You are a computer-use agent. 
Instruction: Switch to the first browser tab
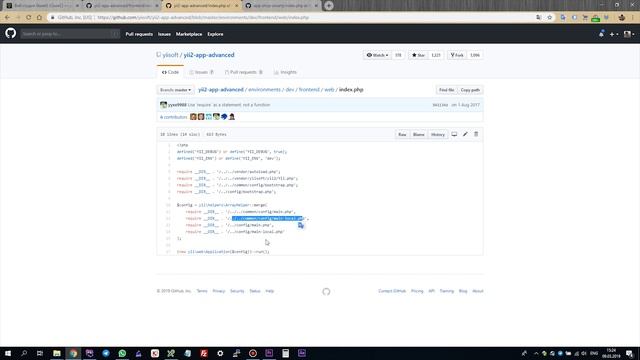pos(41,6)
